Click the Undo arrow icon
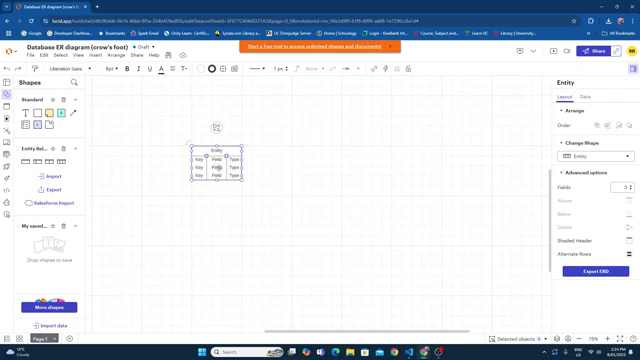The image size is (640, 360). pos(7,69)
